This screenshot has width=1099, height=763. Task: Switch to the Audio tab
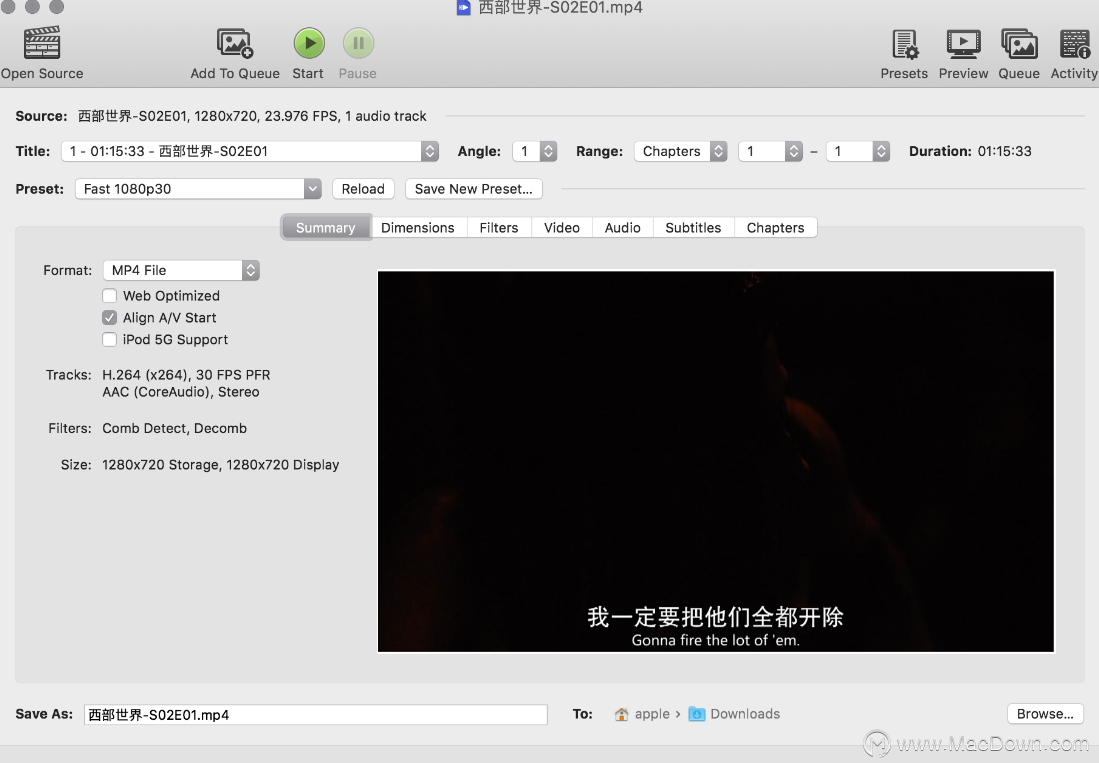coord(623,228)
